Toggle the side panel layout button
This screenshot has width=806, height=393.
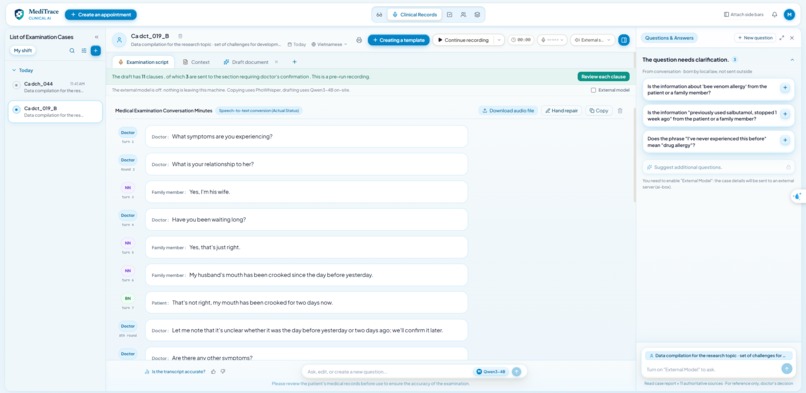tap(624, 40)
